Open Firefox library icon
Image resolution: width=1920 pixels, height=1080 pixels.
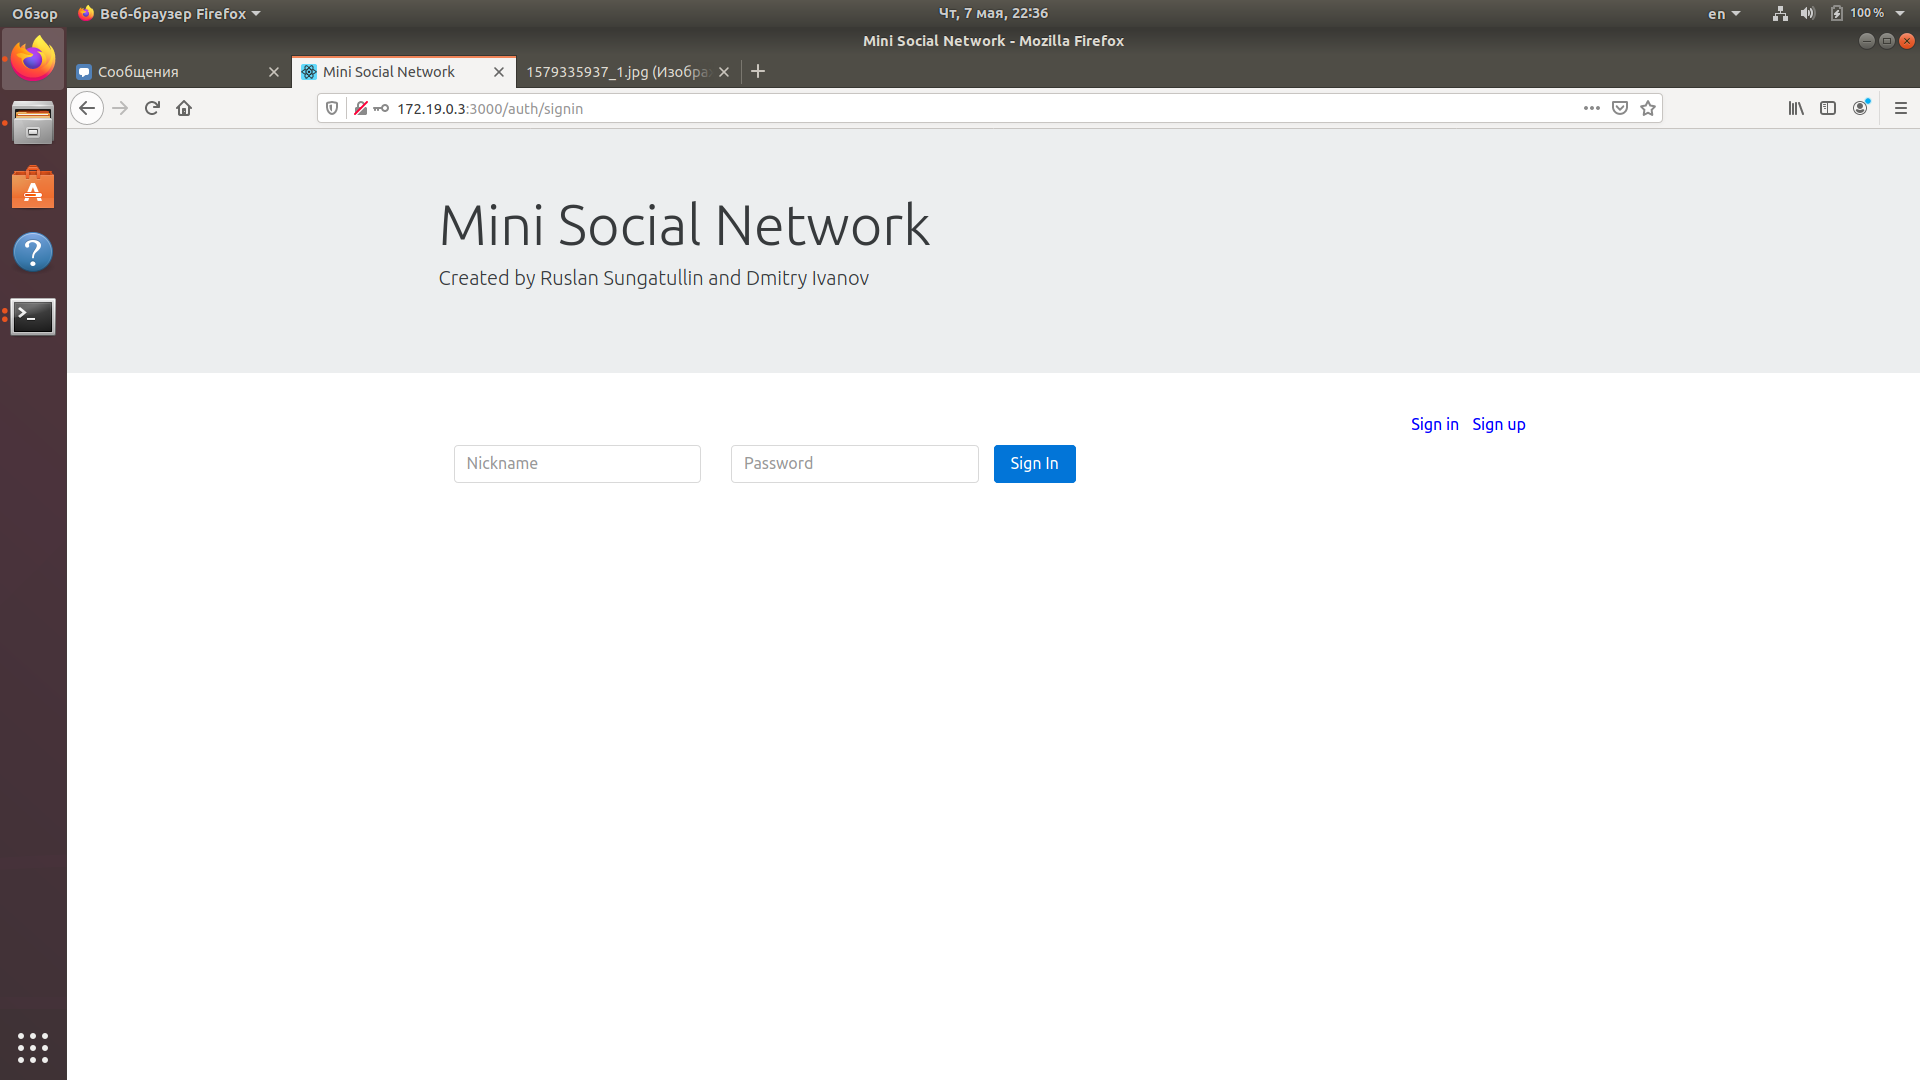[1796, 108]
